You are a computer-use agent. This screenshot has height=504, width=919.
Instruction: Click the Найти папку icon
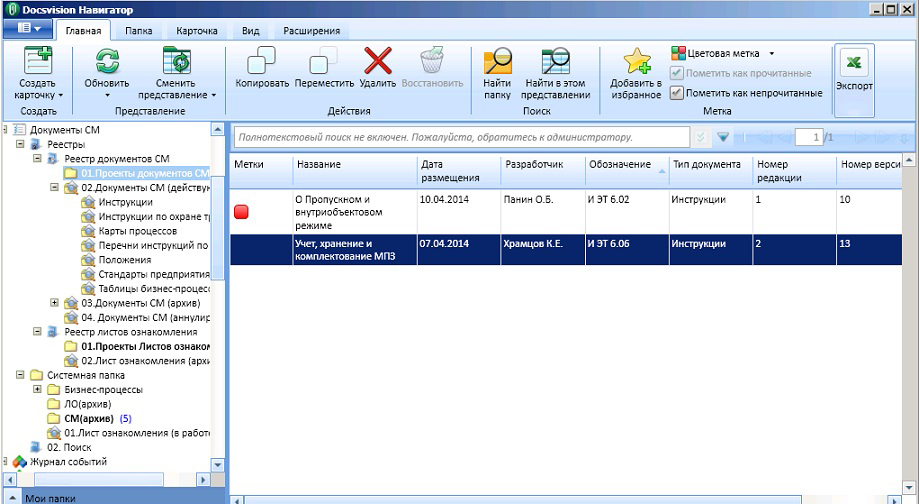[498, 61]
